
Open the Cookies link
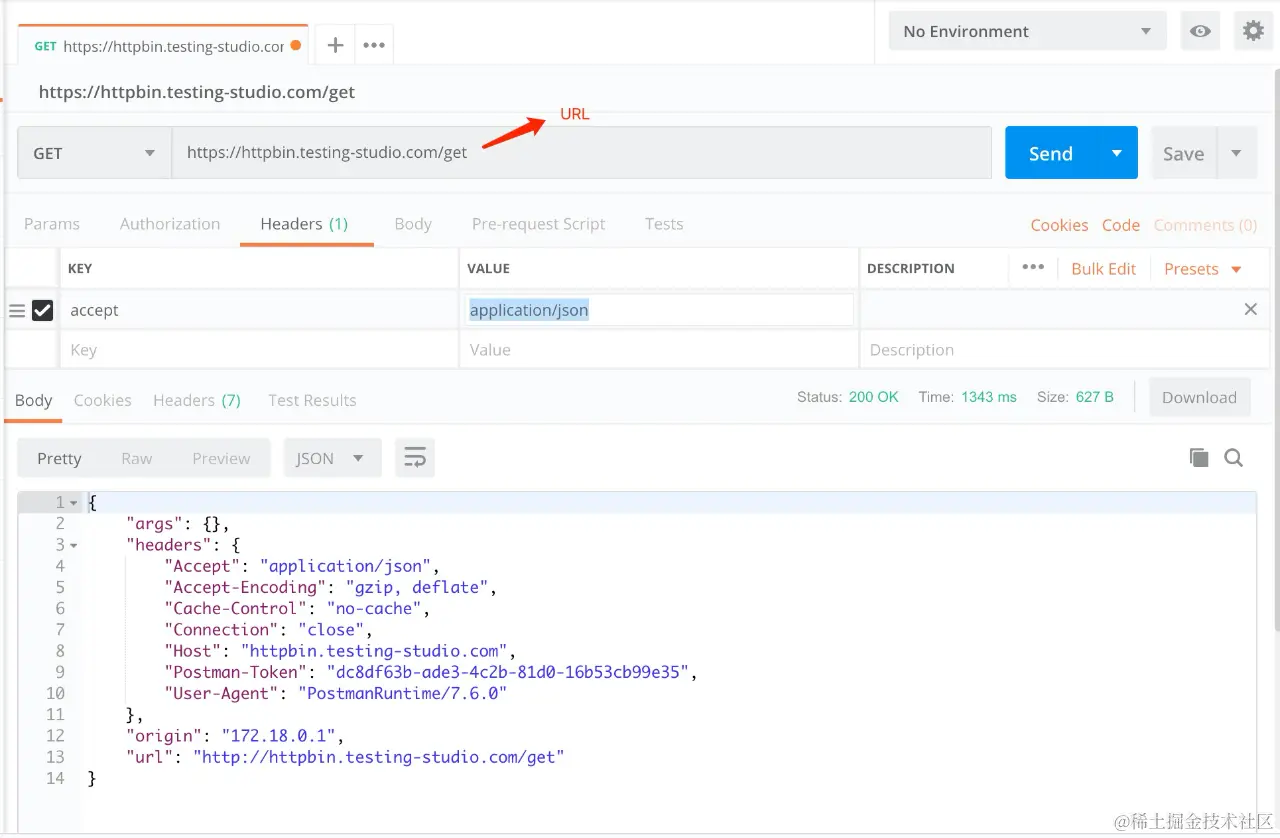[x=1059, y=225]
